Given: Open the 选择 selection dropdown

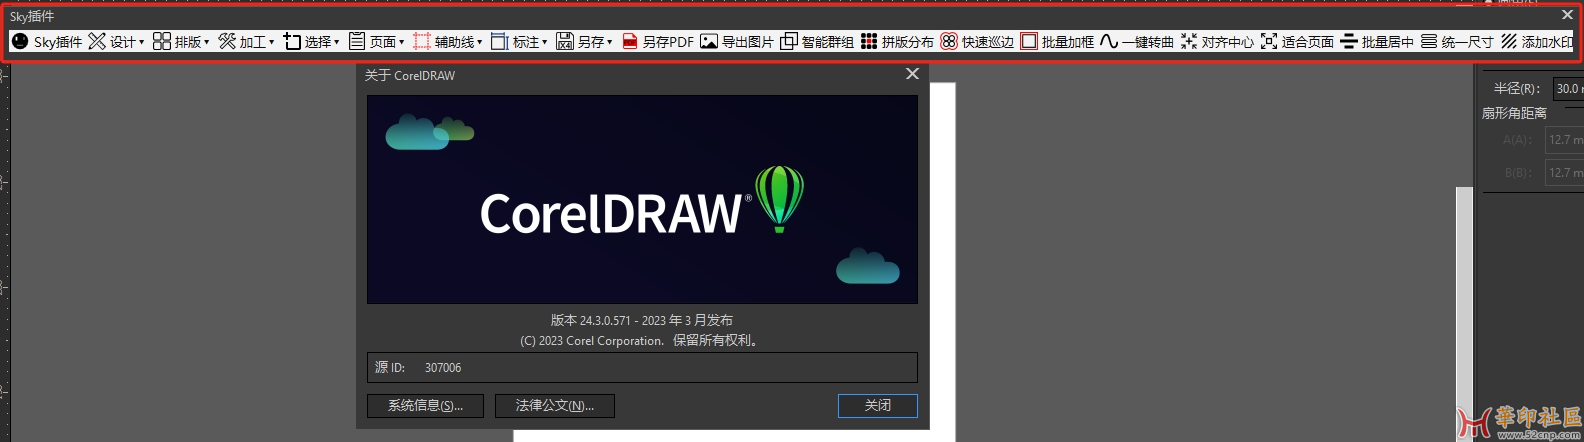Looking at the screenshot, I should (311, 41).
